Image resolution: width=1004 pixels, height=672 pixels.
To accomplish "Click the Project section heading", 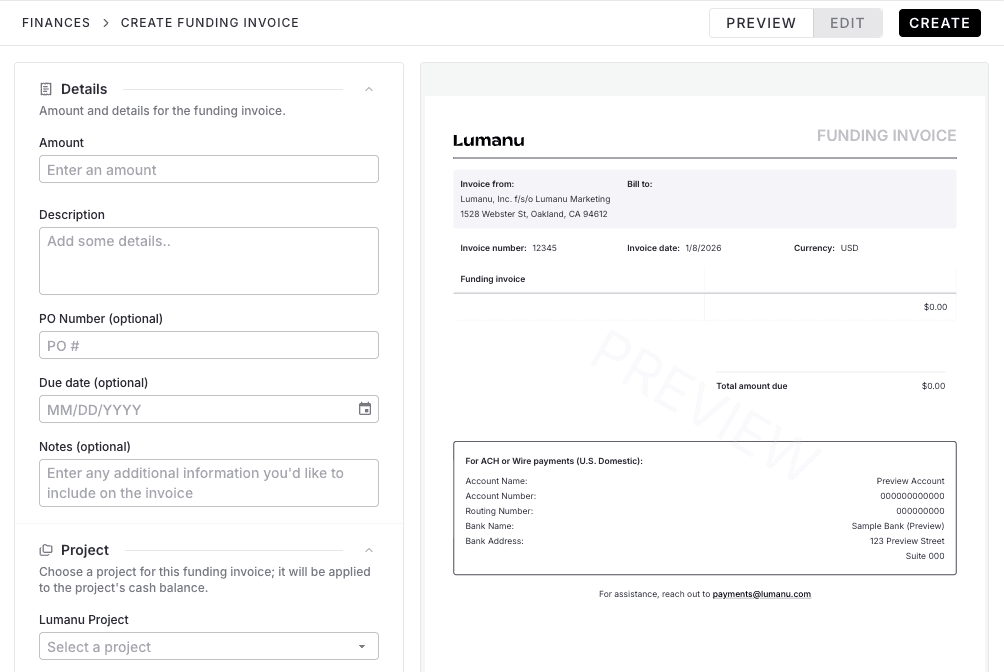I will (x=85, y=550).
